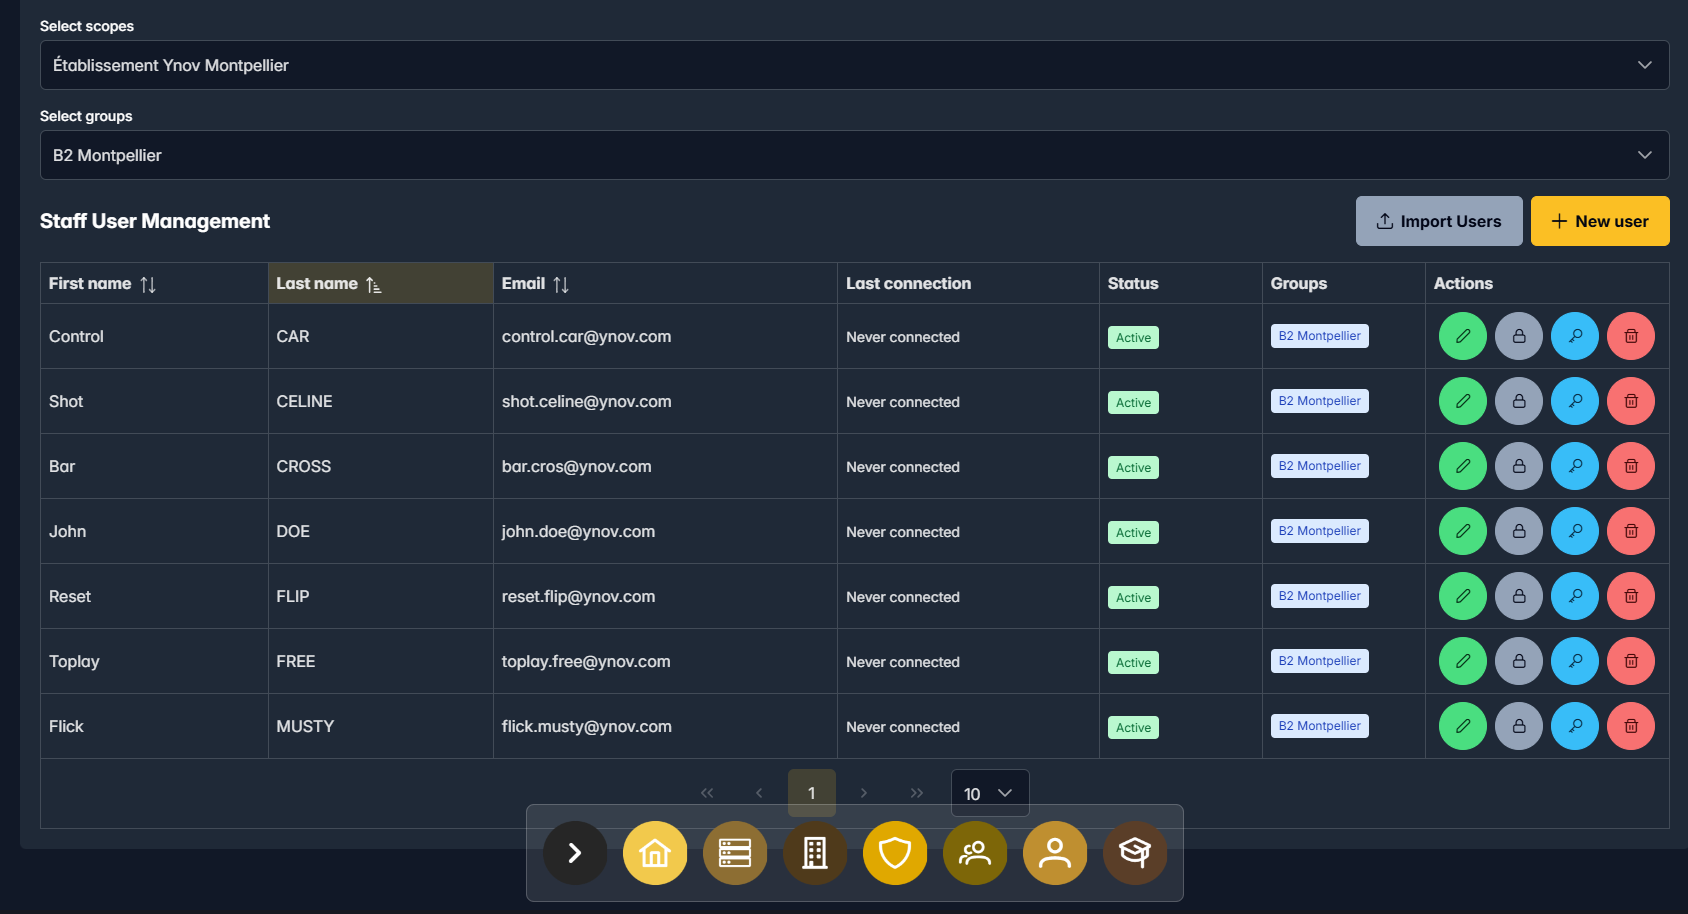
Task: Open the home icon in bottom dock
Action: 655,853
